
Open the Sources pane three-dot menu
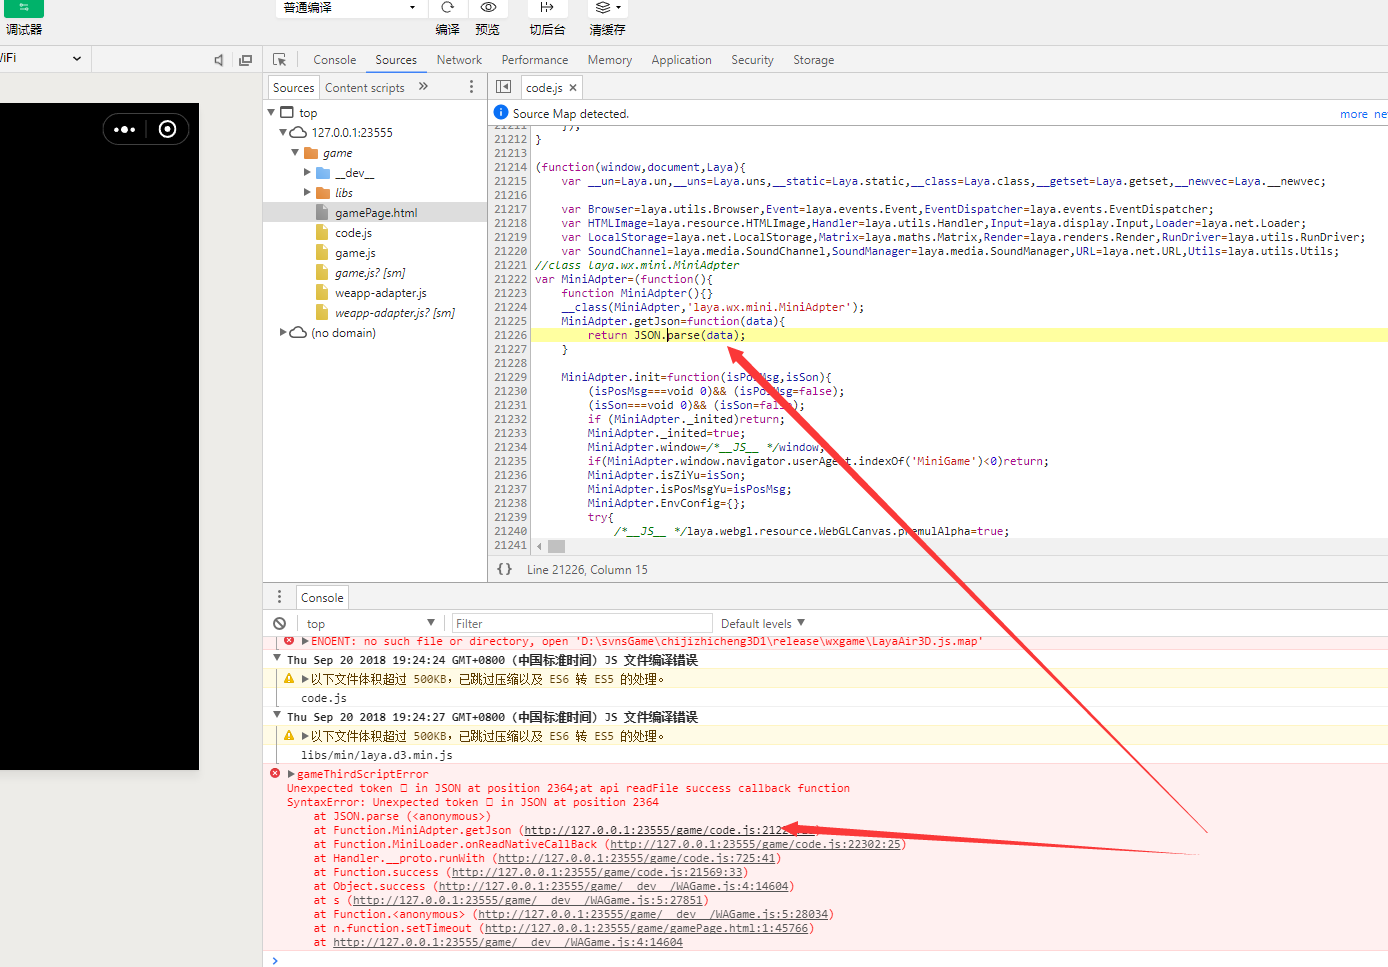[x=471, y=87]
